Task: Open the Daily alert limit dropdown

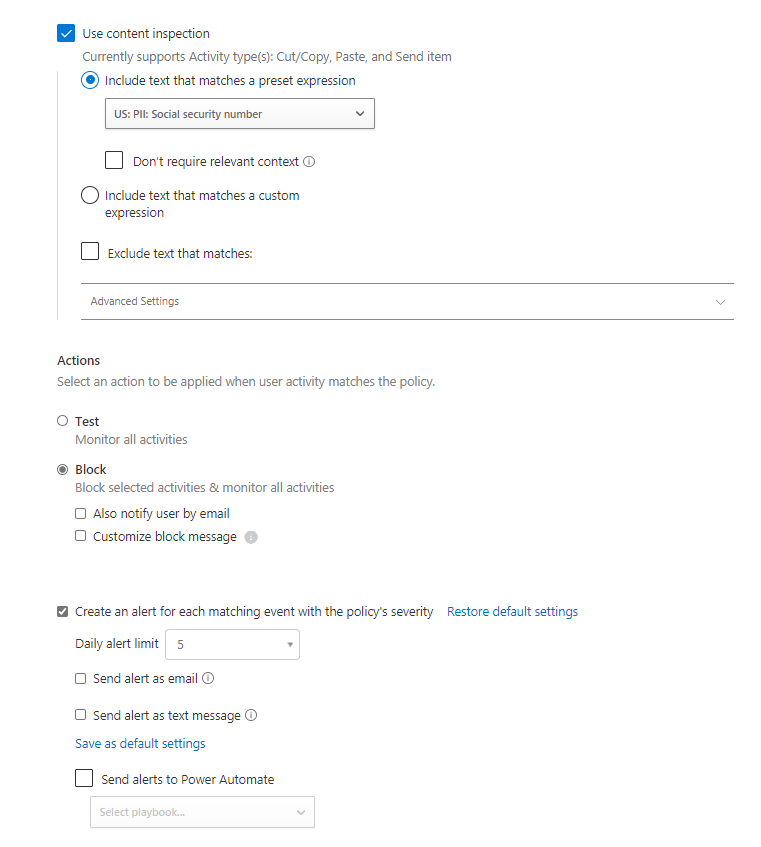Action: coord(232,644)
